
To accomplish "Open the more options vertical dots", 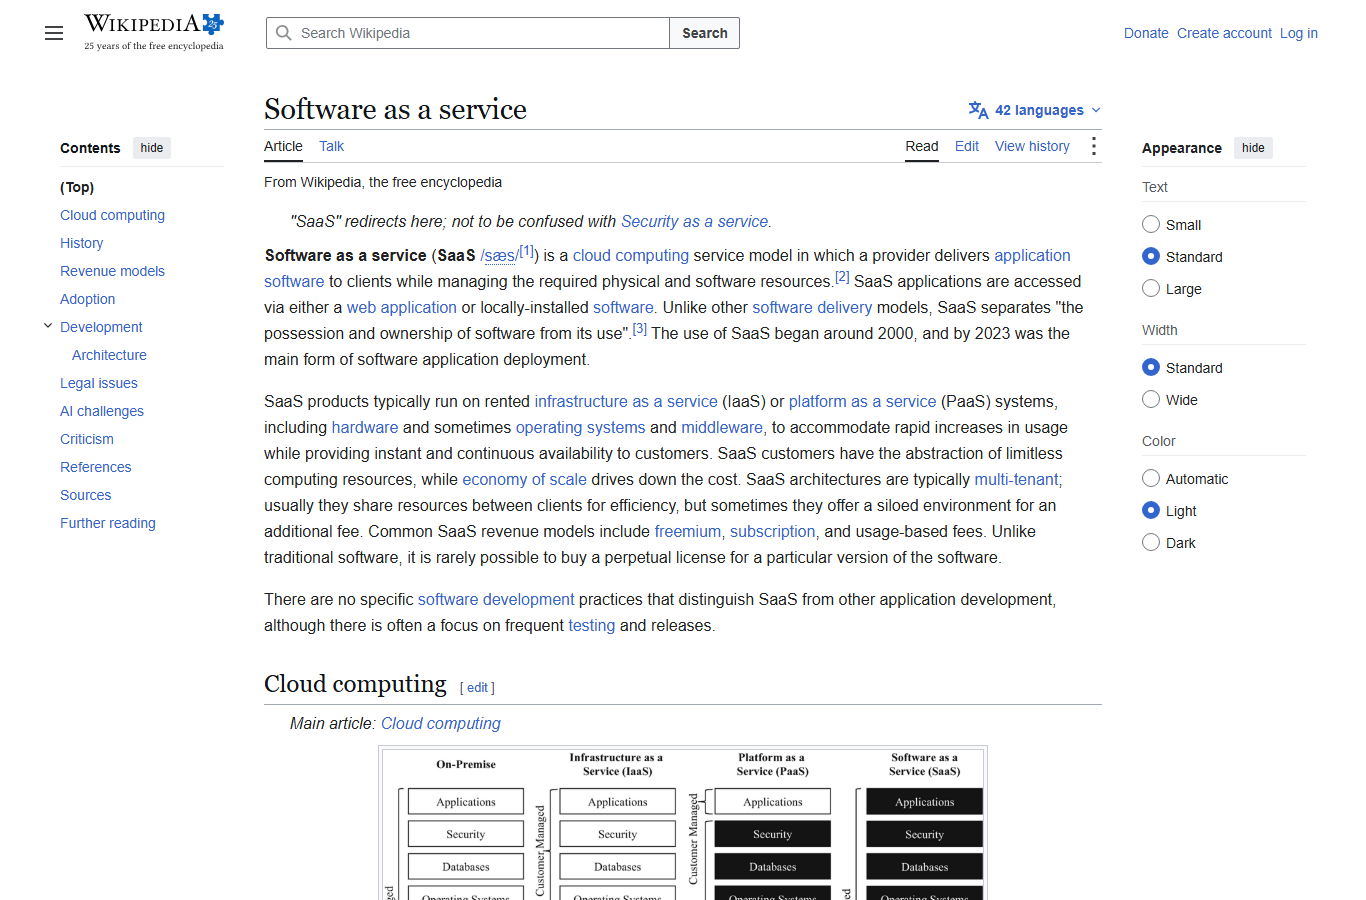I will pyautogui.click(x=1094, y=146).
